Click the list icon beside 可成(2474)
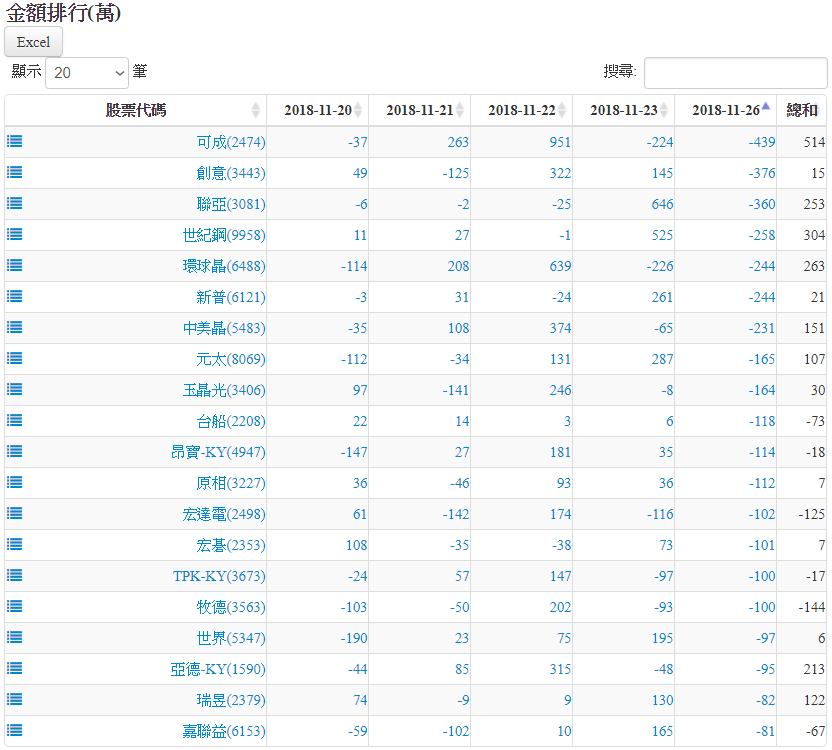Screen dimensions: 832x750 [x=15, y=141]
